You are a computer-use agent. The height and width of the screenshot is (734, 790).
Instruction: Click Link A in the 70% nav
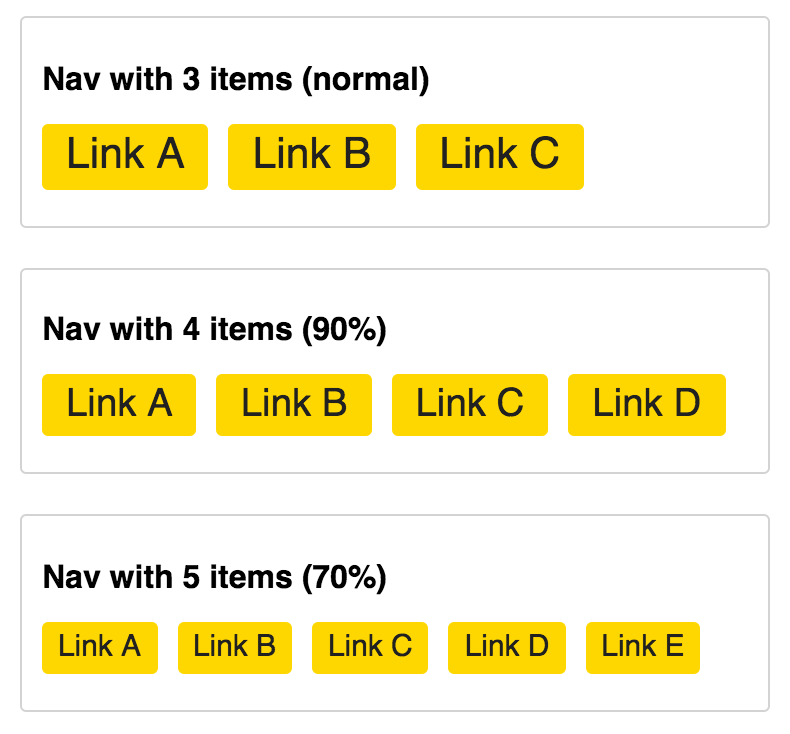tap(100, 647)
